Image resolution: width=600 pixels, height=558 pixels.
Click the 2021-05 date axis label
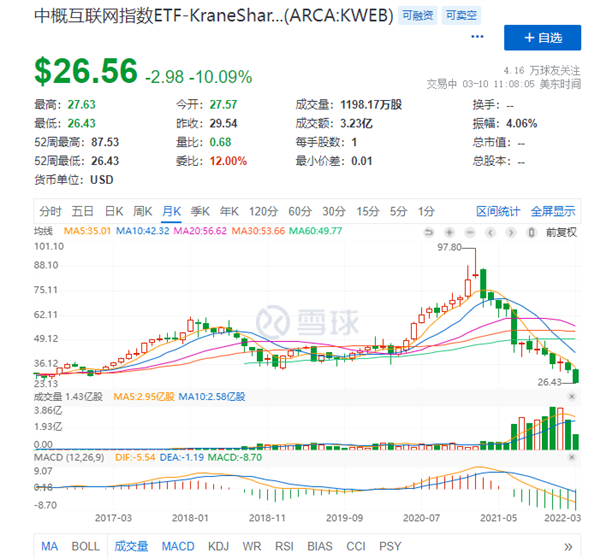498,518
